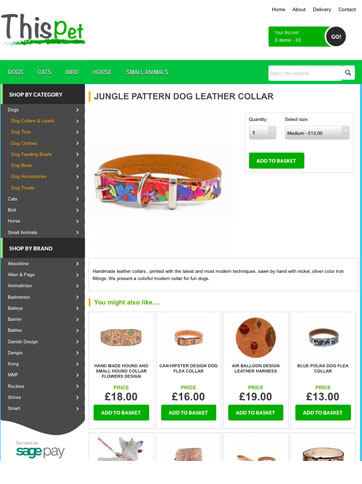This screenshot has width=362, height=484.
Task: Click the search the website field
Action: click(305, 73)
